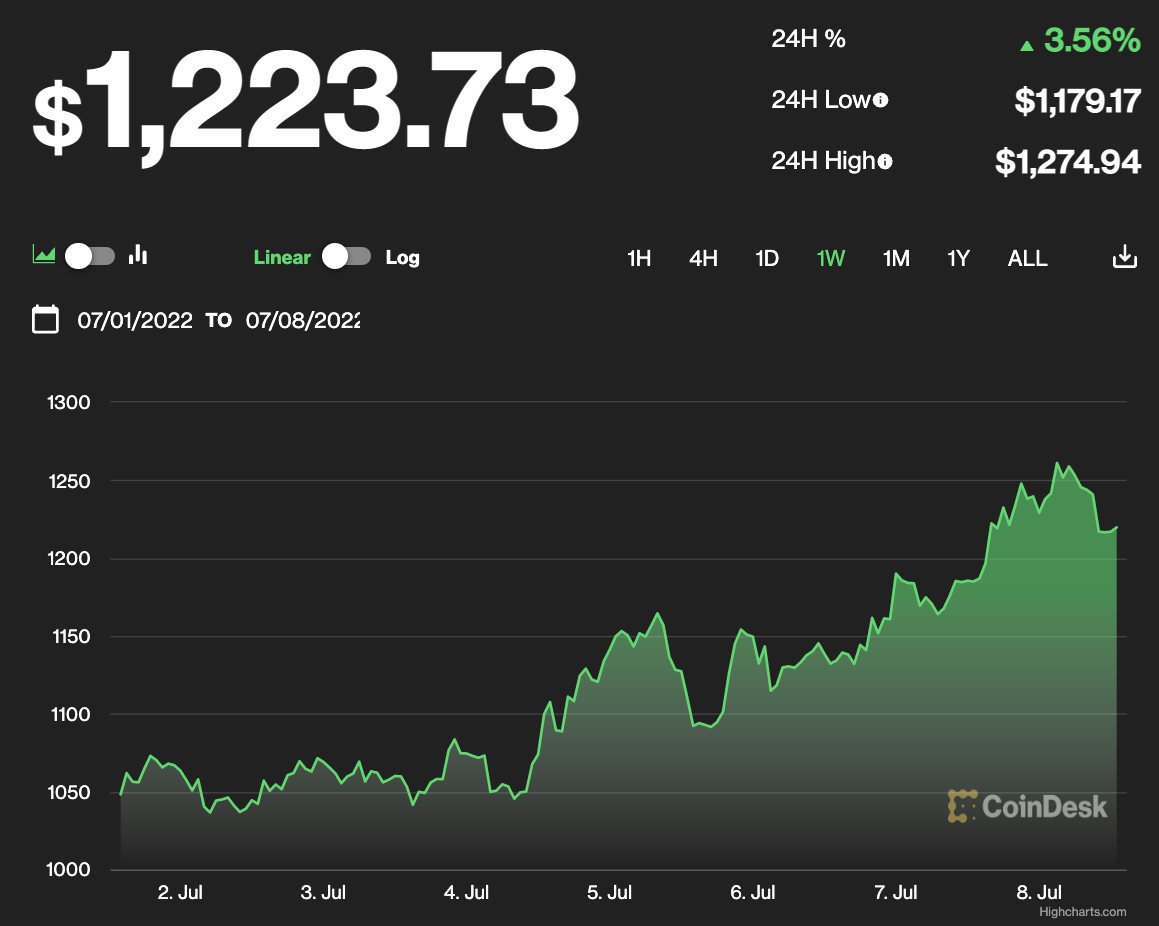
Task: Click the Linear scale label
Action: [282, 257]
